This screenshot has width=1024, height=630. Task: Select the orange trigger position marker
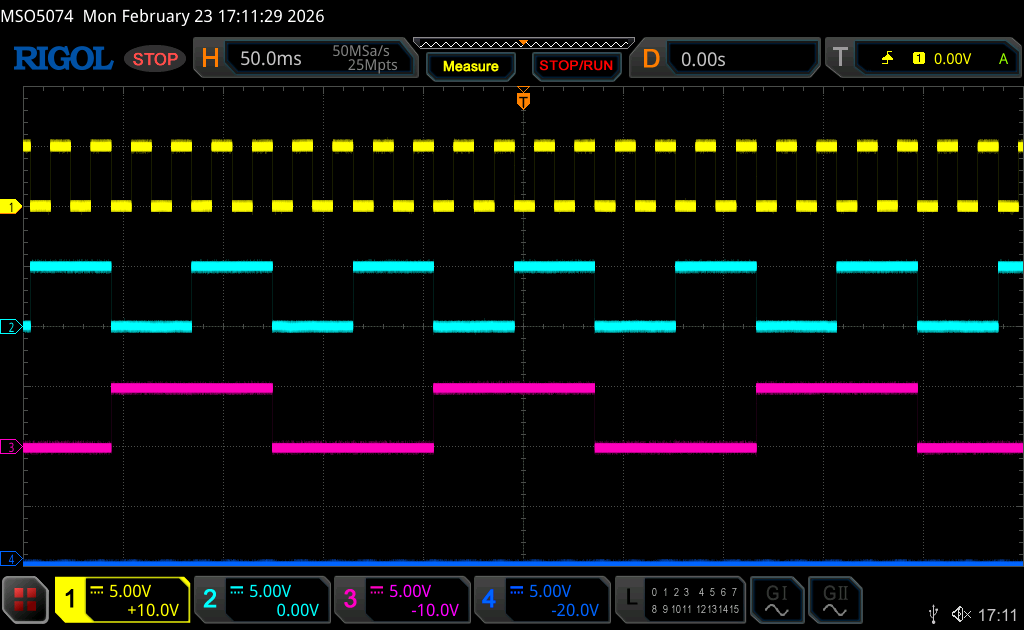click(x=522, y=100)
